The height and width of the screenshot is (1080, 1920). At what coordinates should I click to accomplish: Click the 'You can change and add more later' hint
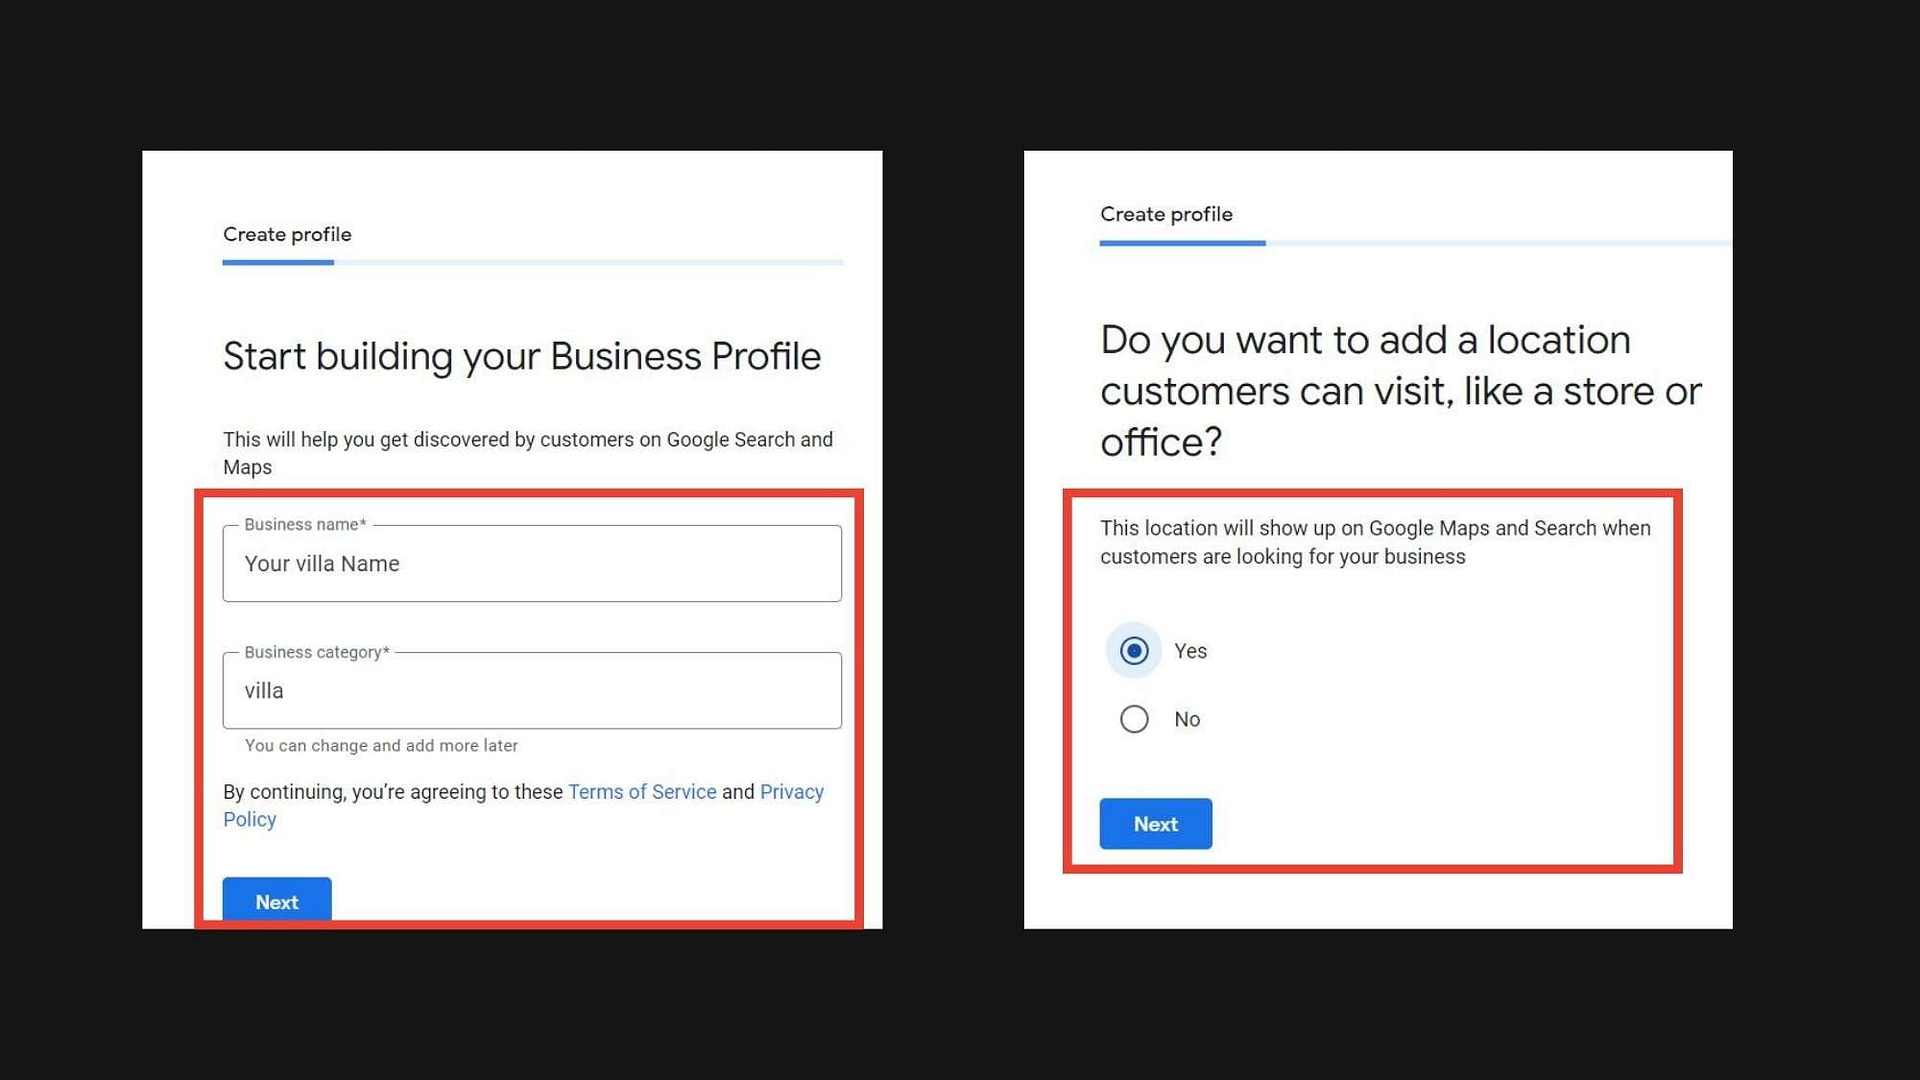381,746
